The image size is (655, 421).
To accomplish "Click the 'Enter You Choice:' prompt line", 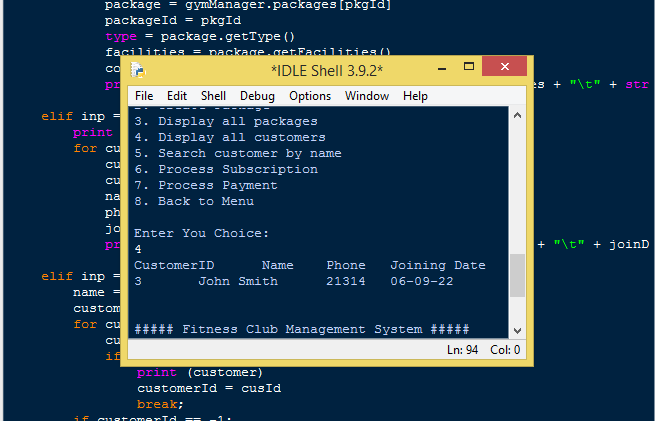I will (201, 233).
